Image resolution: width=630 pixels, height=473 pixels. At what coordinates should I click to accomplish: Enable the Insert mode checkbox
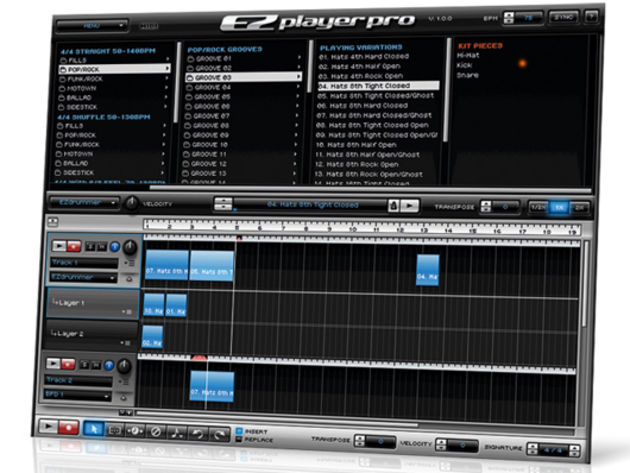click(239, 431)
